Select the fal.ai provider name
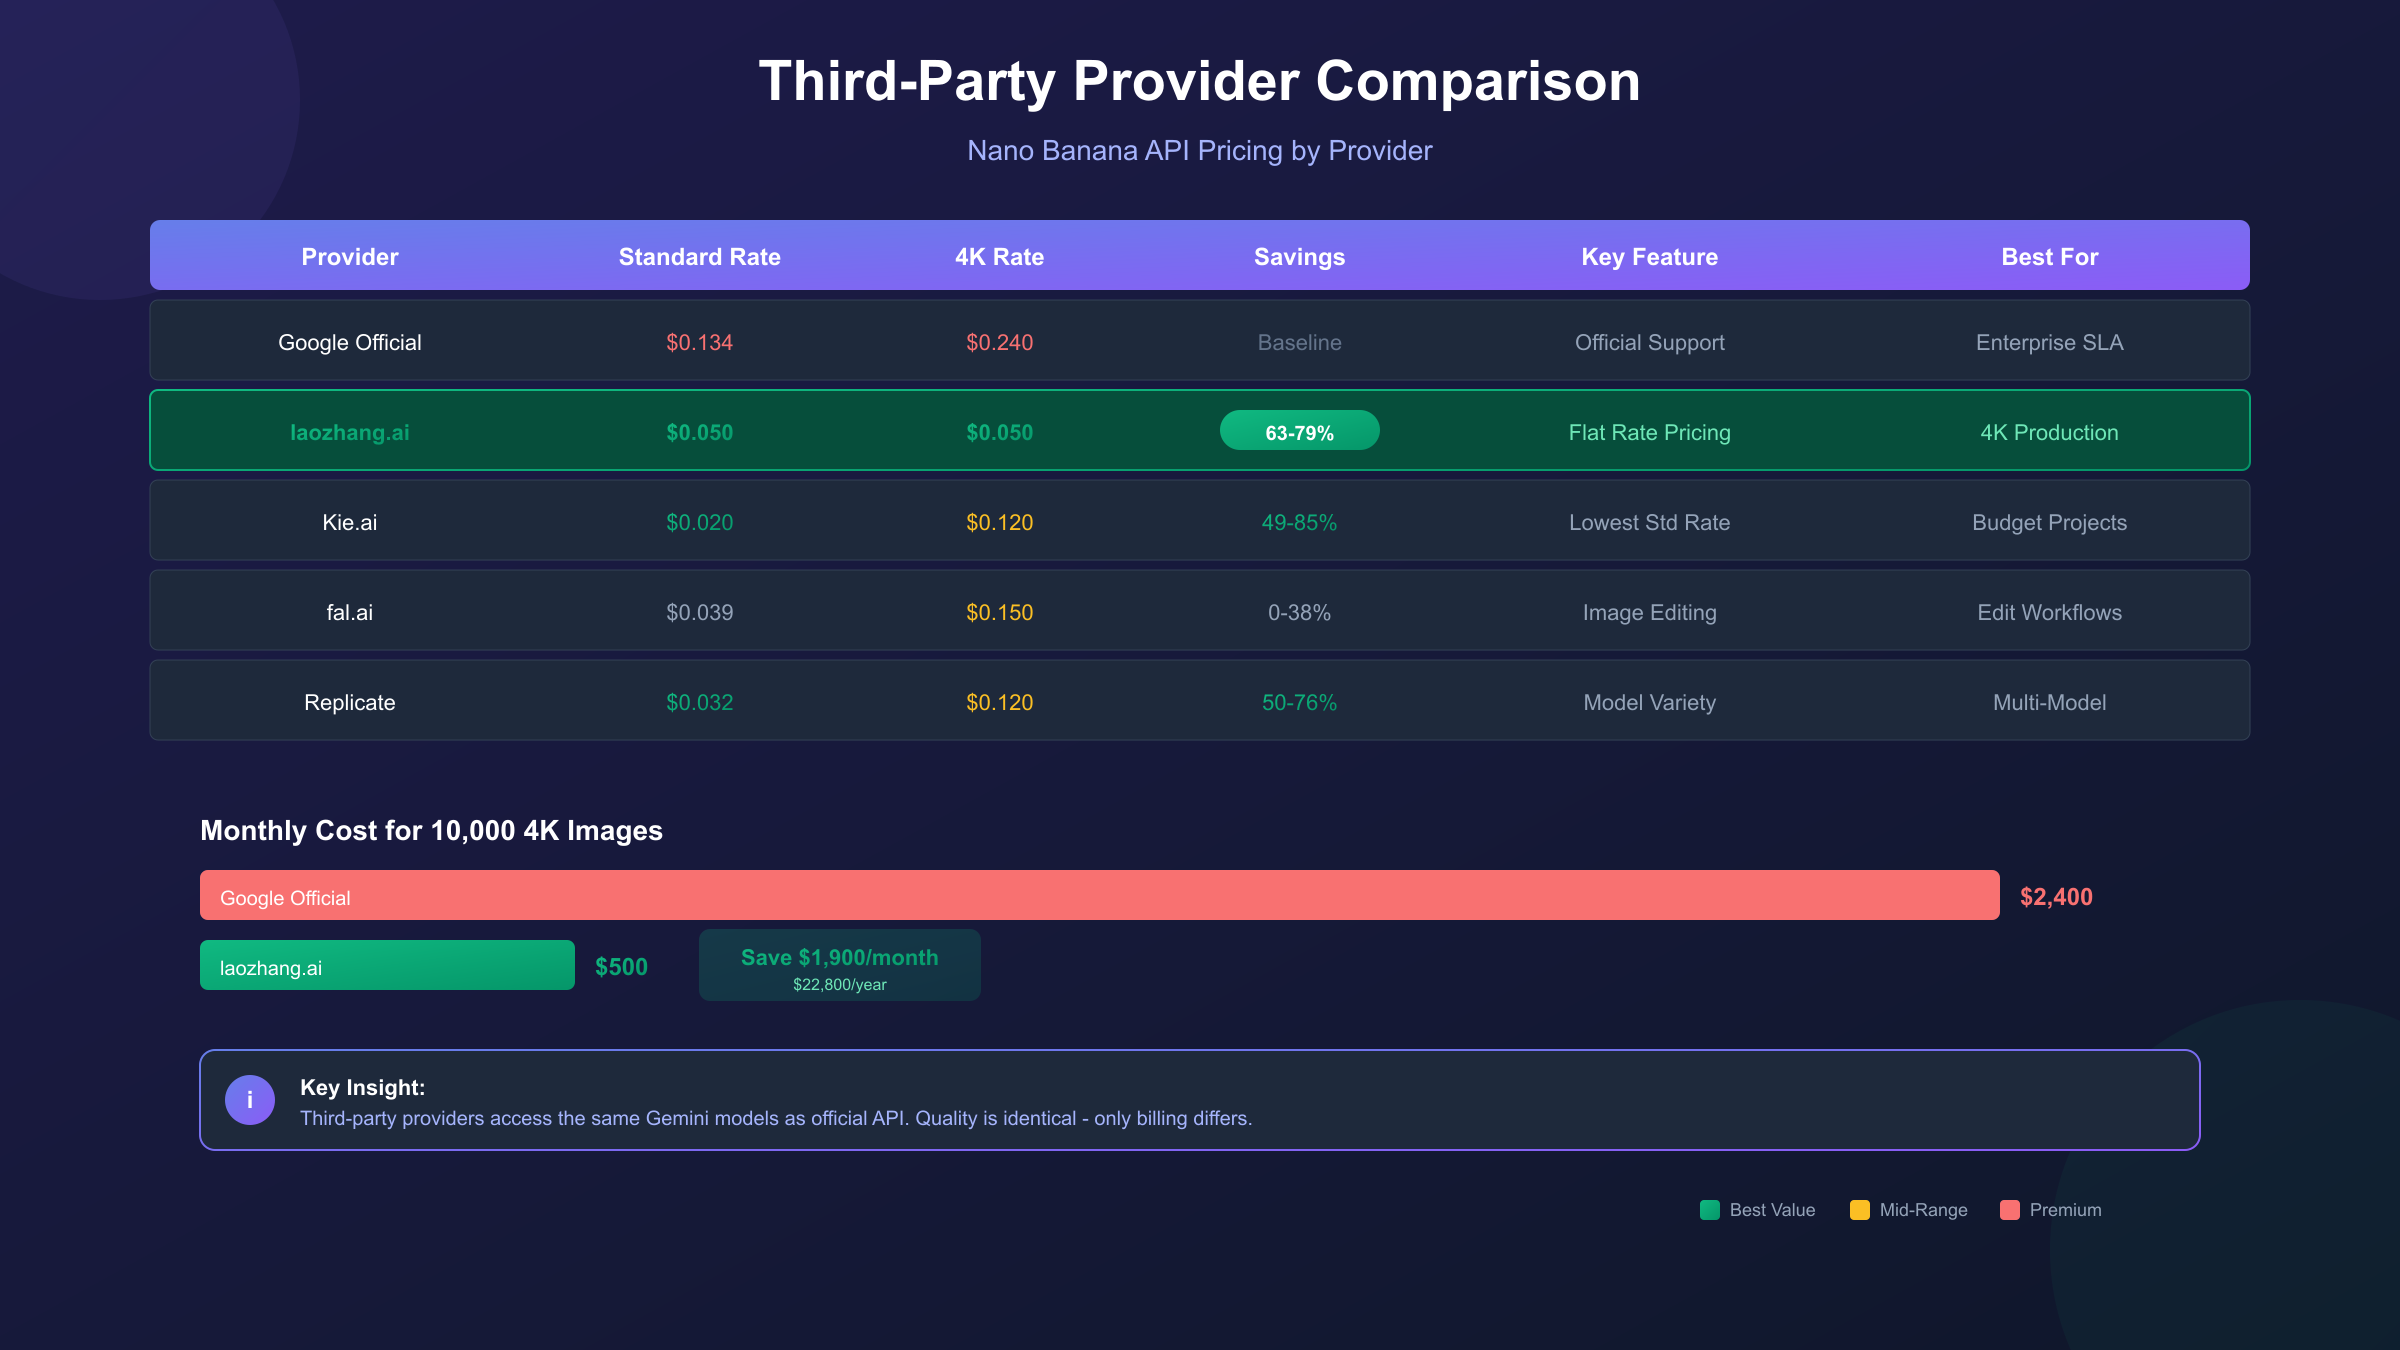The width and height of the screenshot is (2400, 1350). click(x=350, y=612)
